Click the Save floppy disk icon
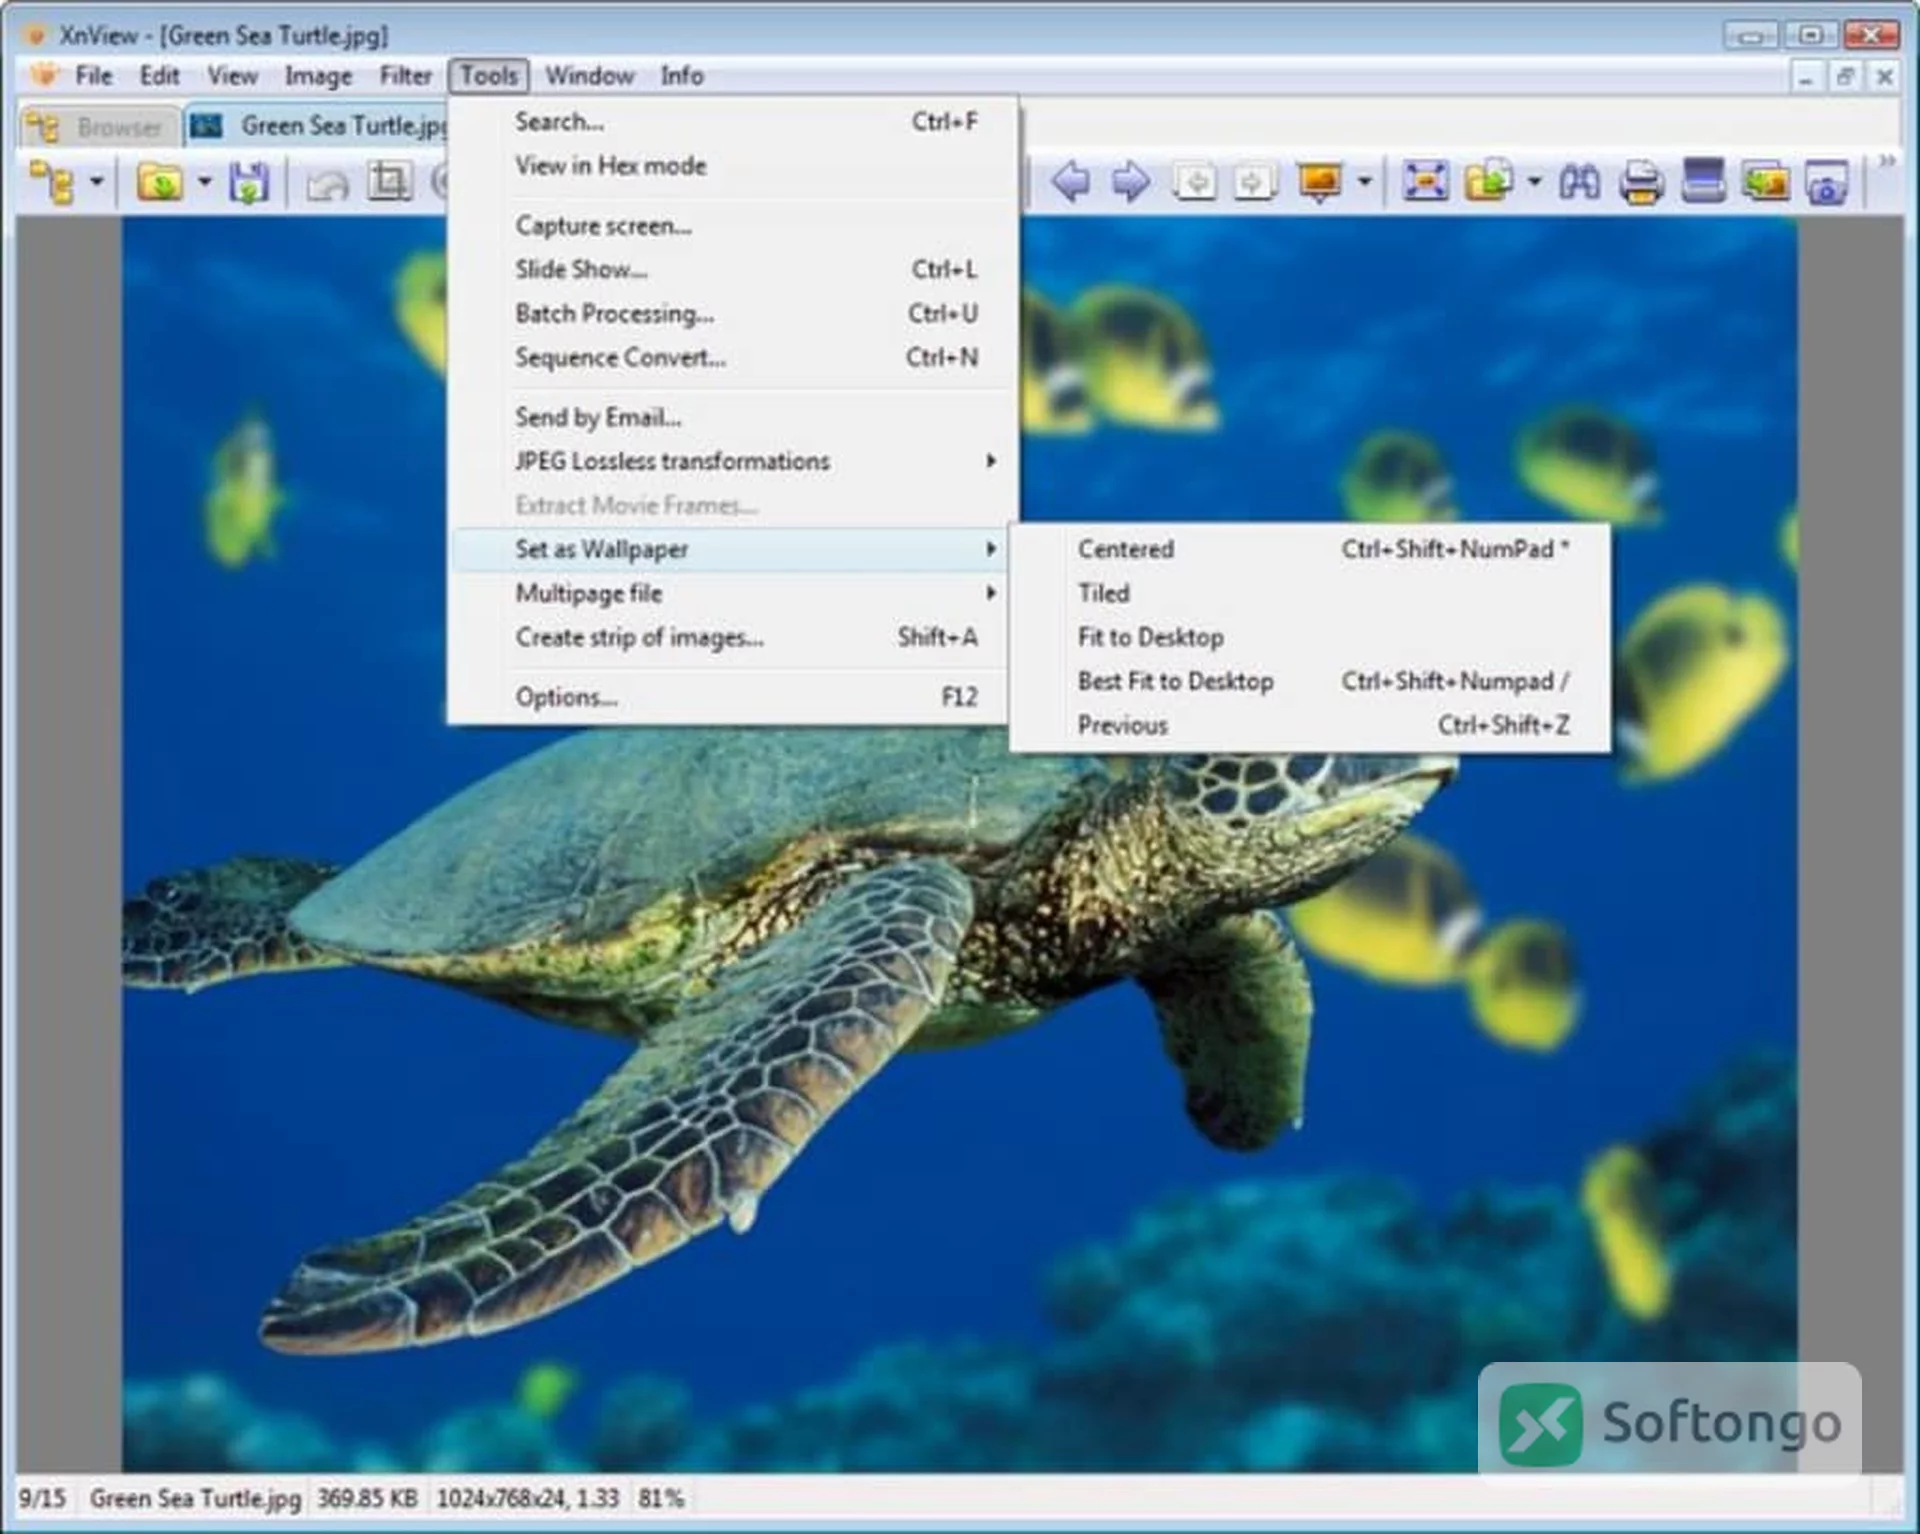Image resolution: width=1920 pixels, height=1534 pixels. pyautogui.click(x=249, y=182)
